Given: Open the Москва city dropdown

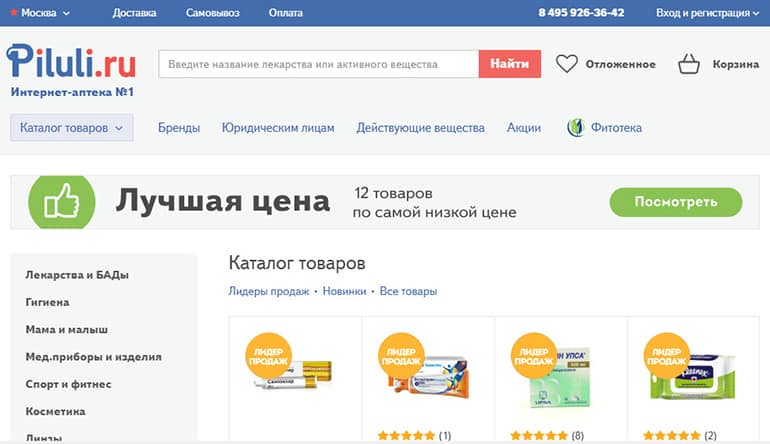Looking at the screenshot, I should 40,13.
